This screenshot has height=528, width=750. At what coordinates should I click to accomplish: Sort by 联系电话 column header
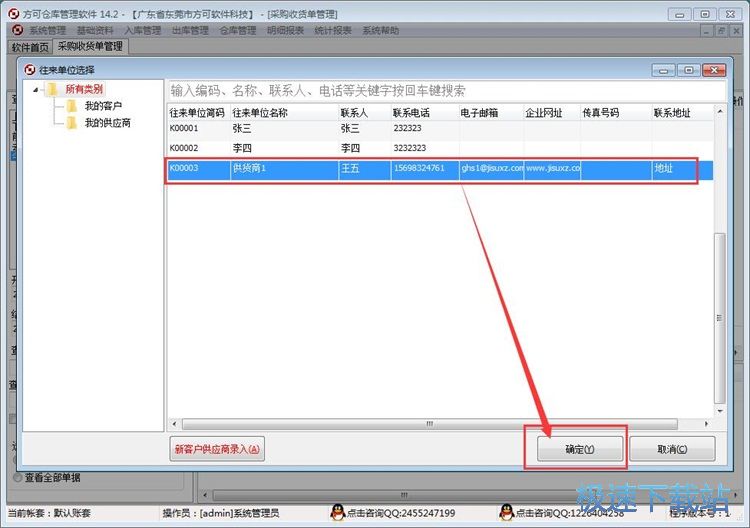coord(425,113)
